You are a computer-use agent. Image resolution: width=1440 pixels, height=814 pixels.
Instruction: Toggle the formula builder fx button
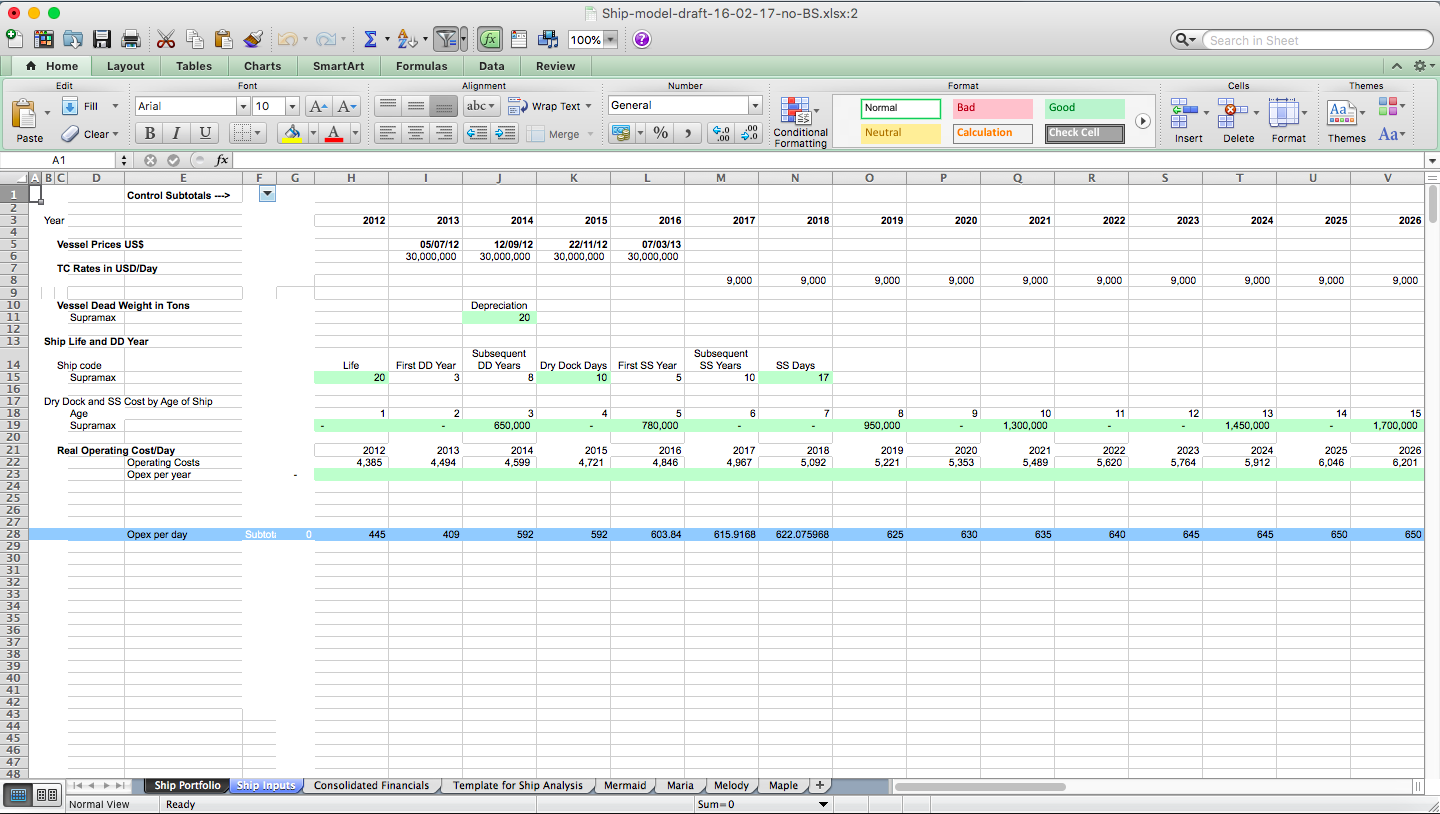pos(490,39)
